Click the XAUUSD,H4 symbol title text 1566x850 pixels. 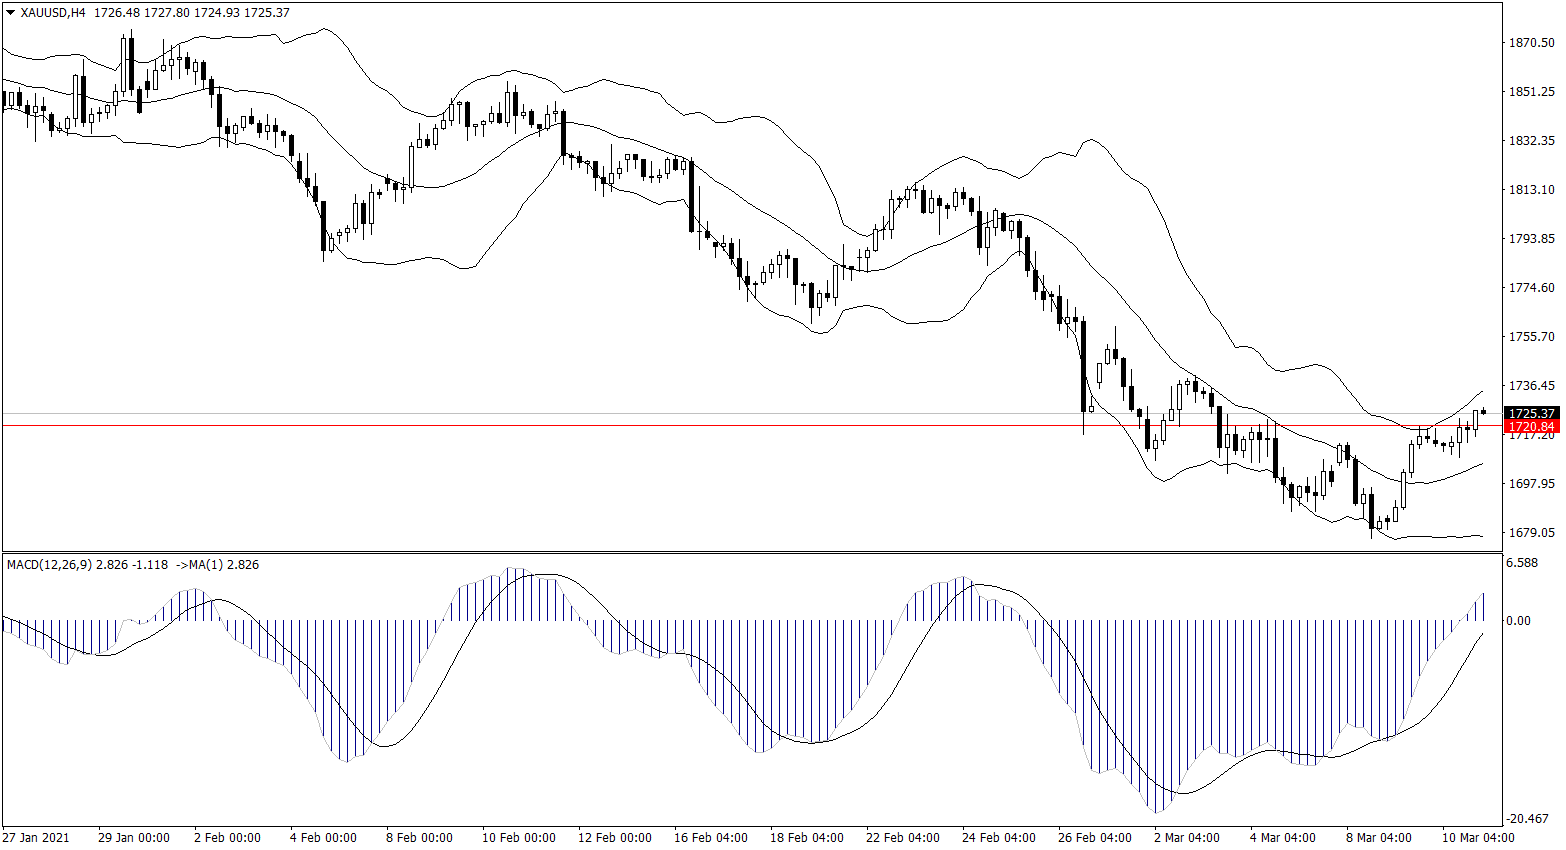53,13
